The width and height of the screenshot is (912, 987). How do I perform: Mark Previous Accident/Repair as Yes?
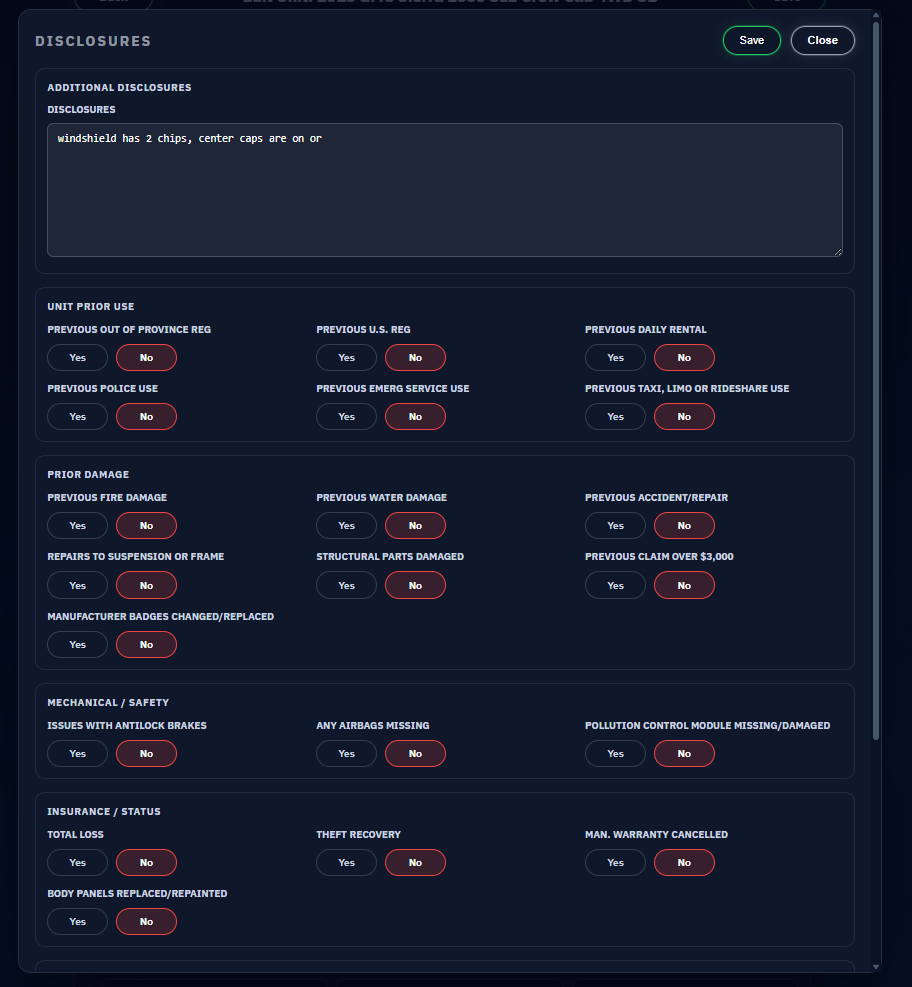pos(615,525)
